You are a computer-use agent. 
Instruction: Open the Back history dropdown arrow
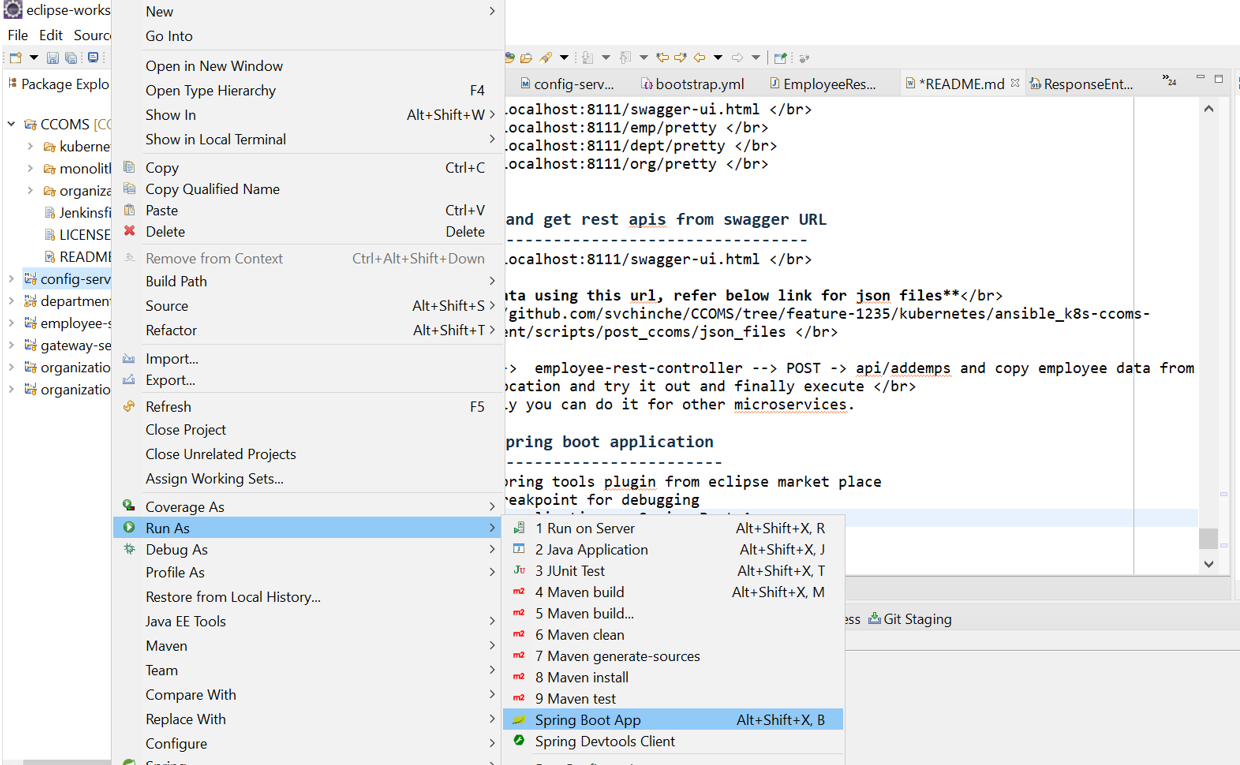pyautogui.click(x=718, y=58)
